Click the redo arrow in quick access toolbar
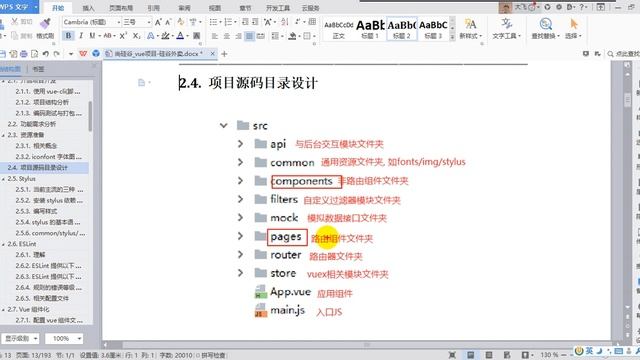Viewport: 640px width, 360px height. (57, 53)
